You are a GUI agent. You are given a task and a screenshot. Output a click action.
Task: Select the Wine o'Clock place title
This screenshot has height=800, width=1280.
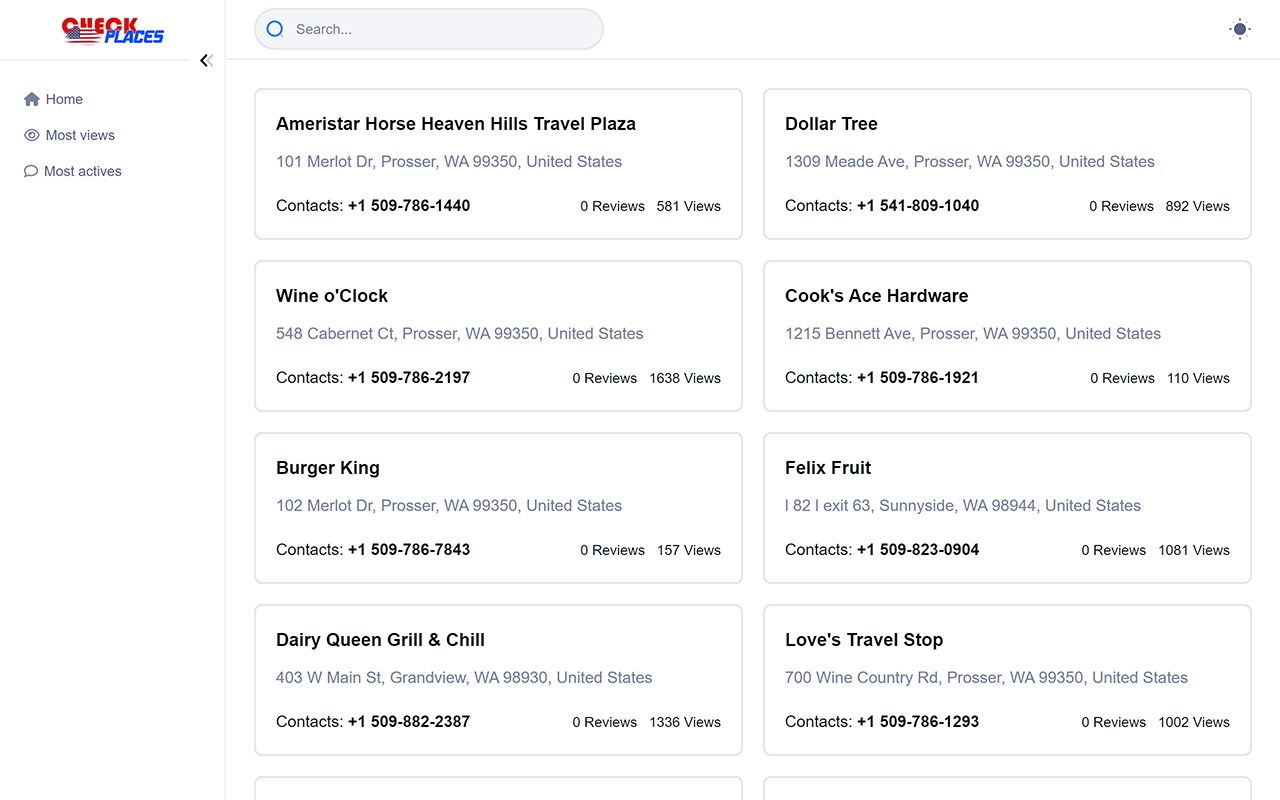click(332, 296)
